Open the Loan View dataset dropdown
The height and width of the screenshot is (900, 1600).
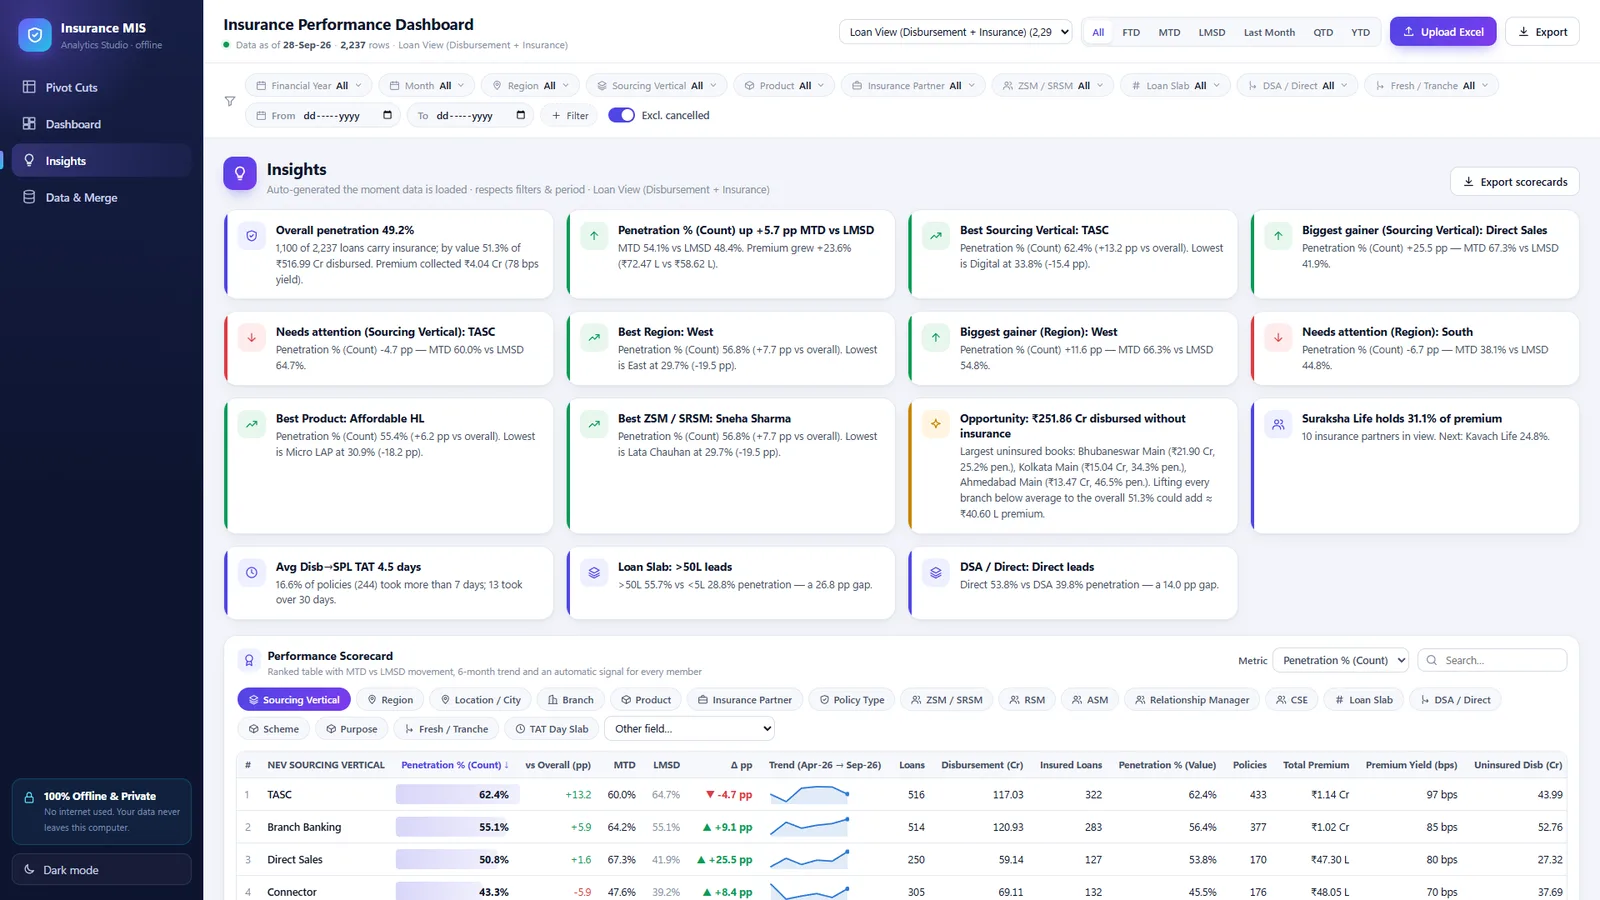(x=955, y=32)
